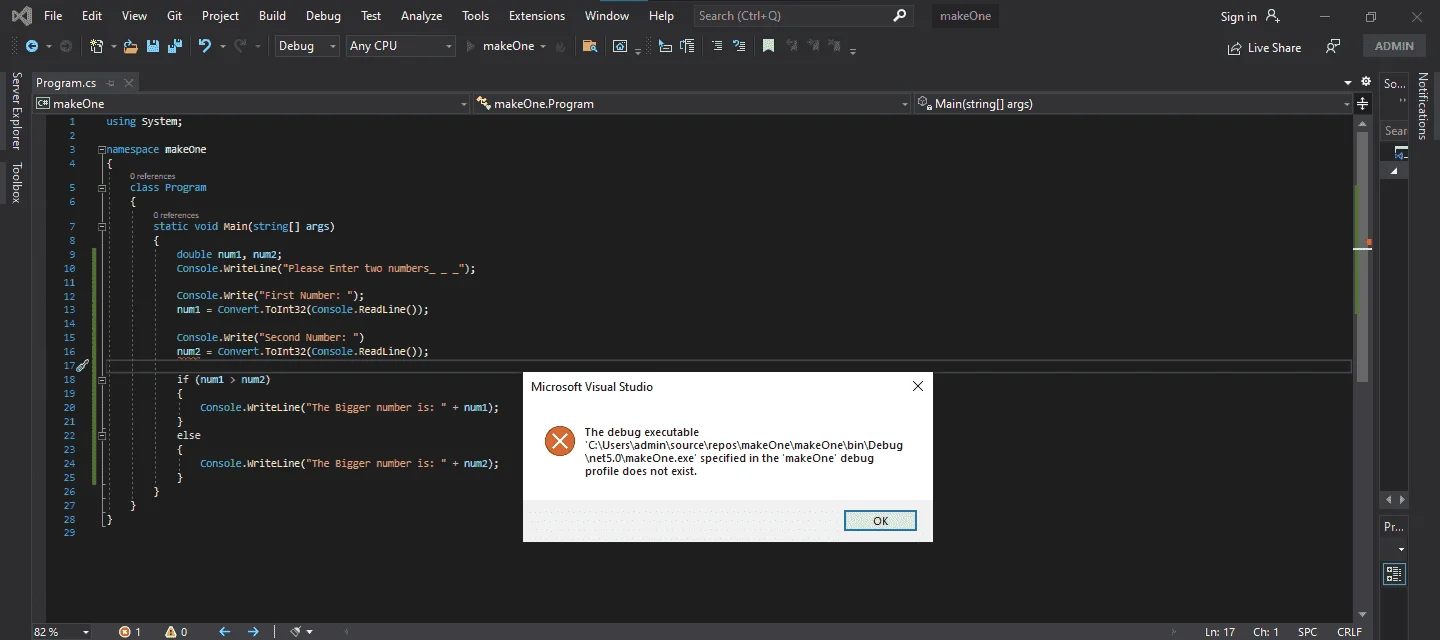Close the Program.cs tab
Viewport: 1440px width, 640px height.
point(130,83)
